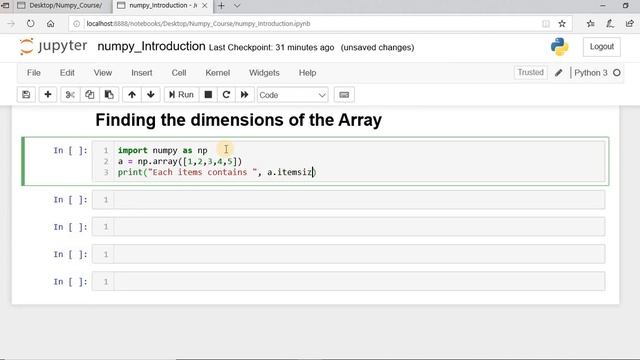Insert a cell below using plus icon
Image resolution: width=640 pixels, height=360 pixels.
[48, 95]
